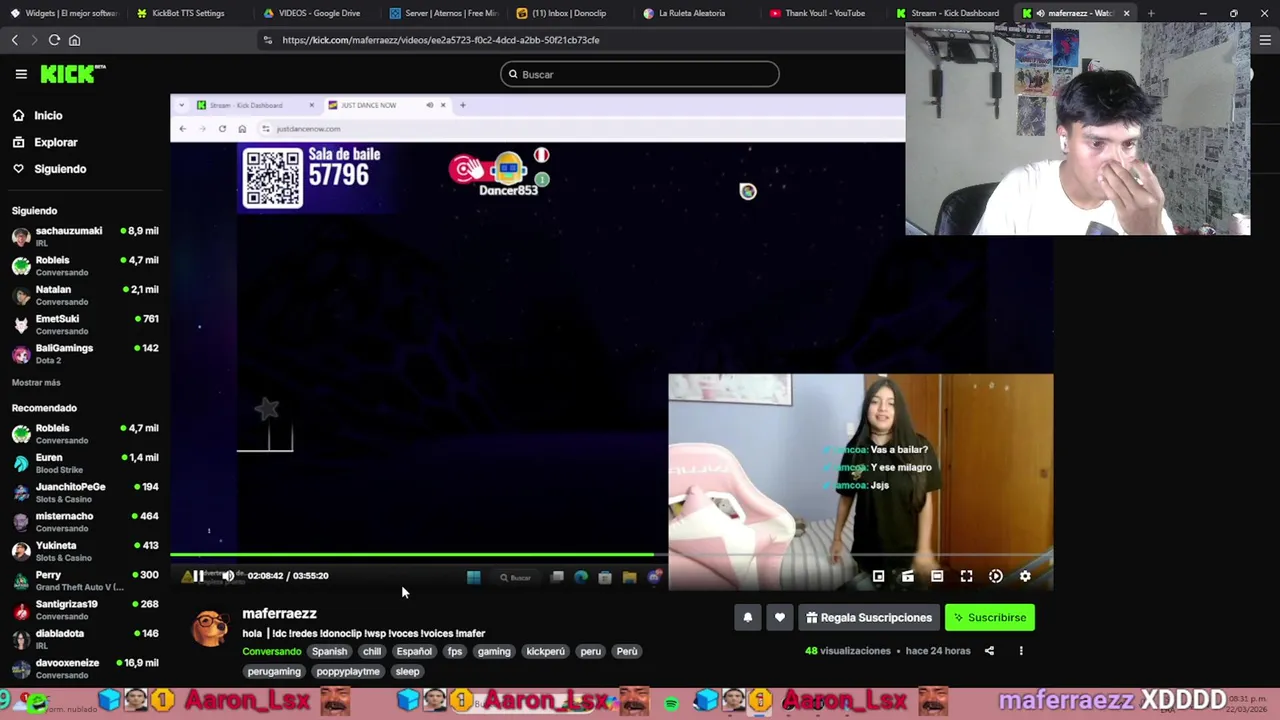This screenshot has height=720, width=1280.
Task: Click the sleep tag
Action: coord(407,672)
